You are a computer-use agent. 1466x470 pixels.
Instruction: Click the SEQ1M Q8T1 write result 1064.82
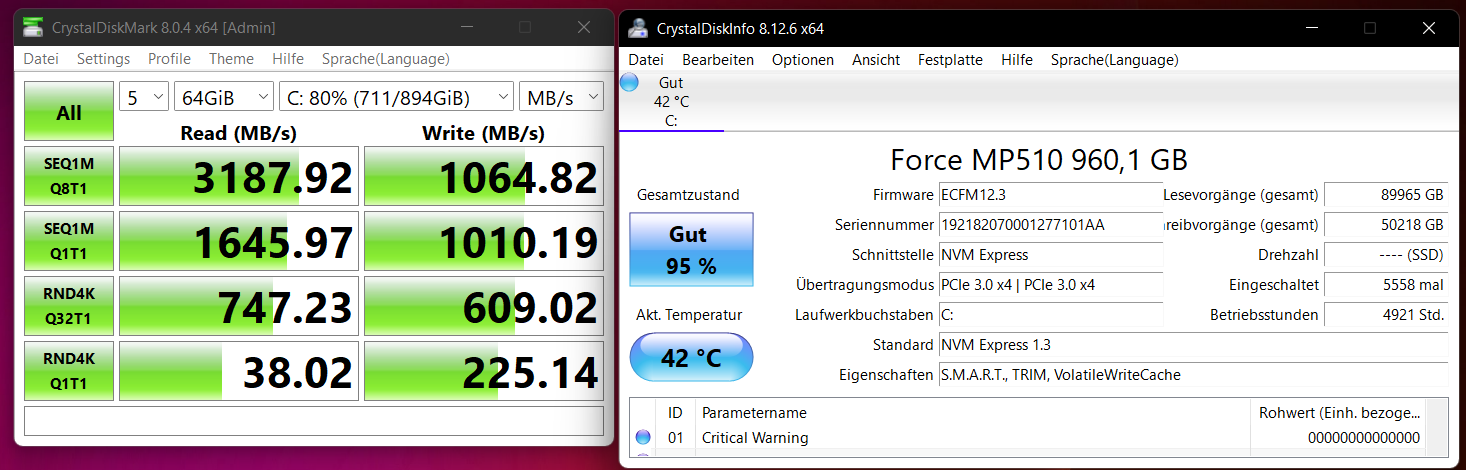point(484,177)
